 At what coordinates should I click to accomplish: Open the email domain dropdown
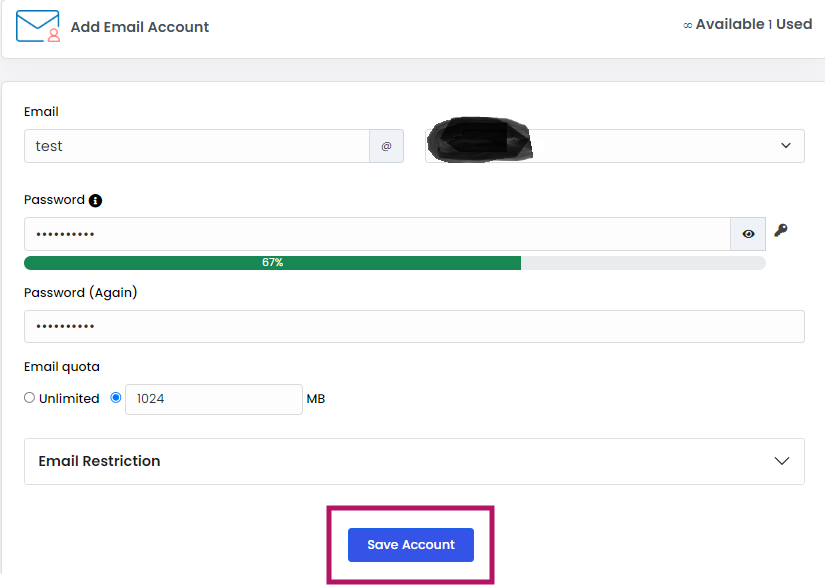click(x=615, y=146)
